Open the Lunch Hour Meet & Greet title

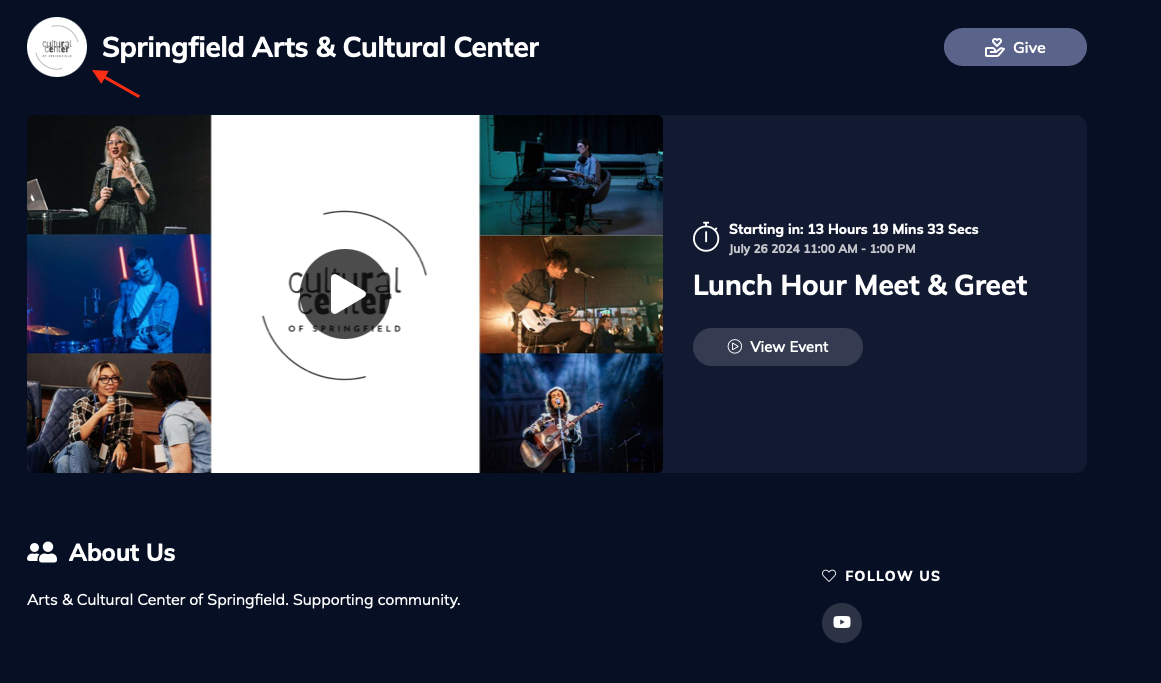point(860,286)
